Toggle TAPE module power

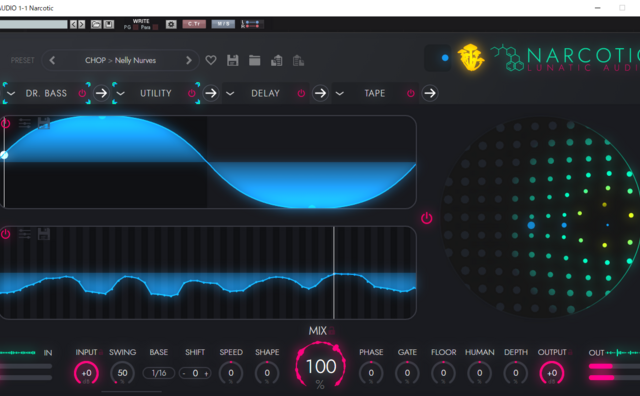(x=411, y=93)
